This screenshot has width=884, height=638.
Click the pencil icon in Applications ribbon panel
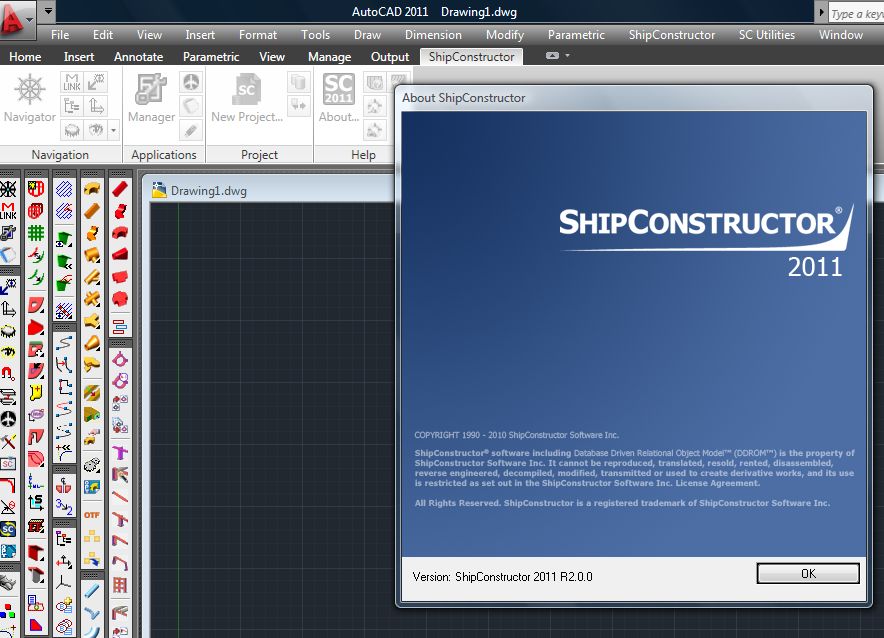191,131
